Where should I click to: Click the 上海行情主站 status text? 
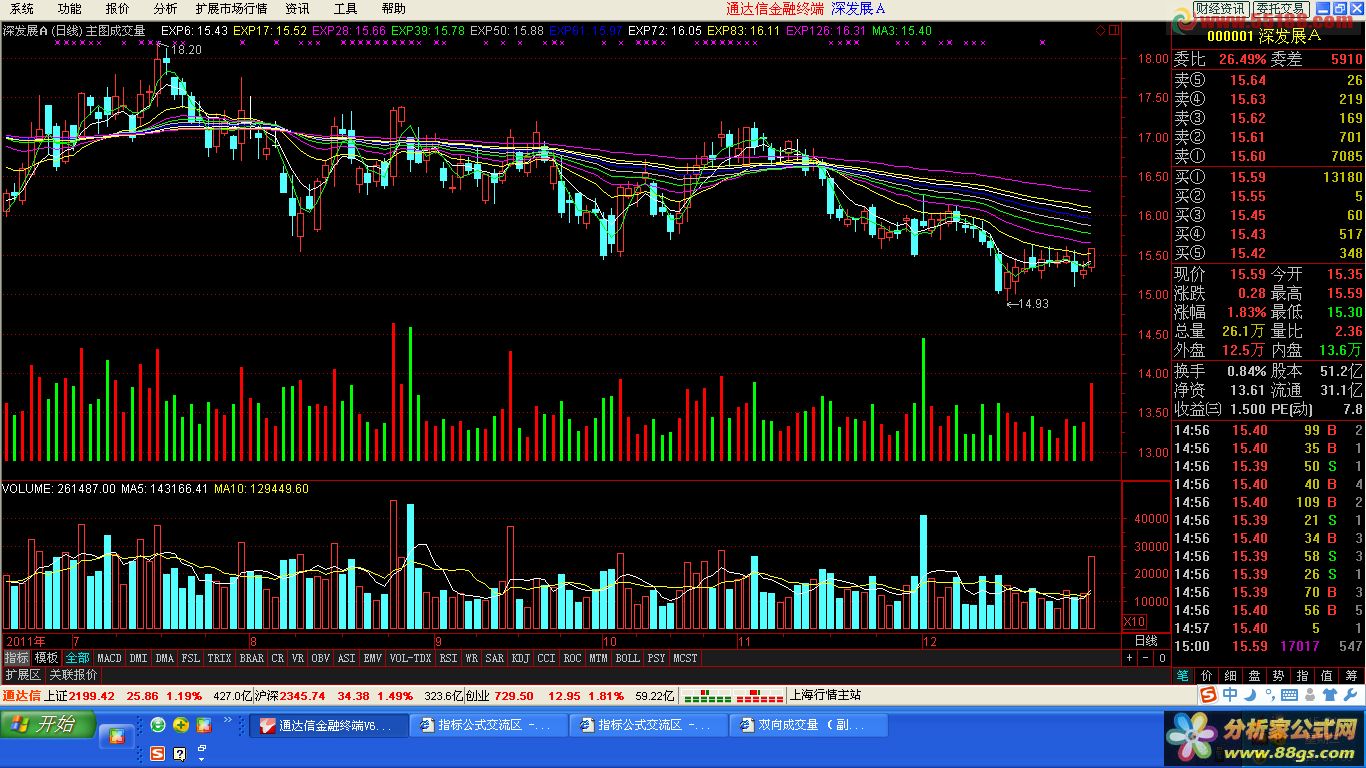(825, 695)
